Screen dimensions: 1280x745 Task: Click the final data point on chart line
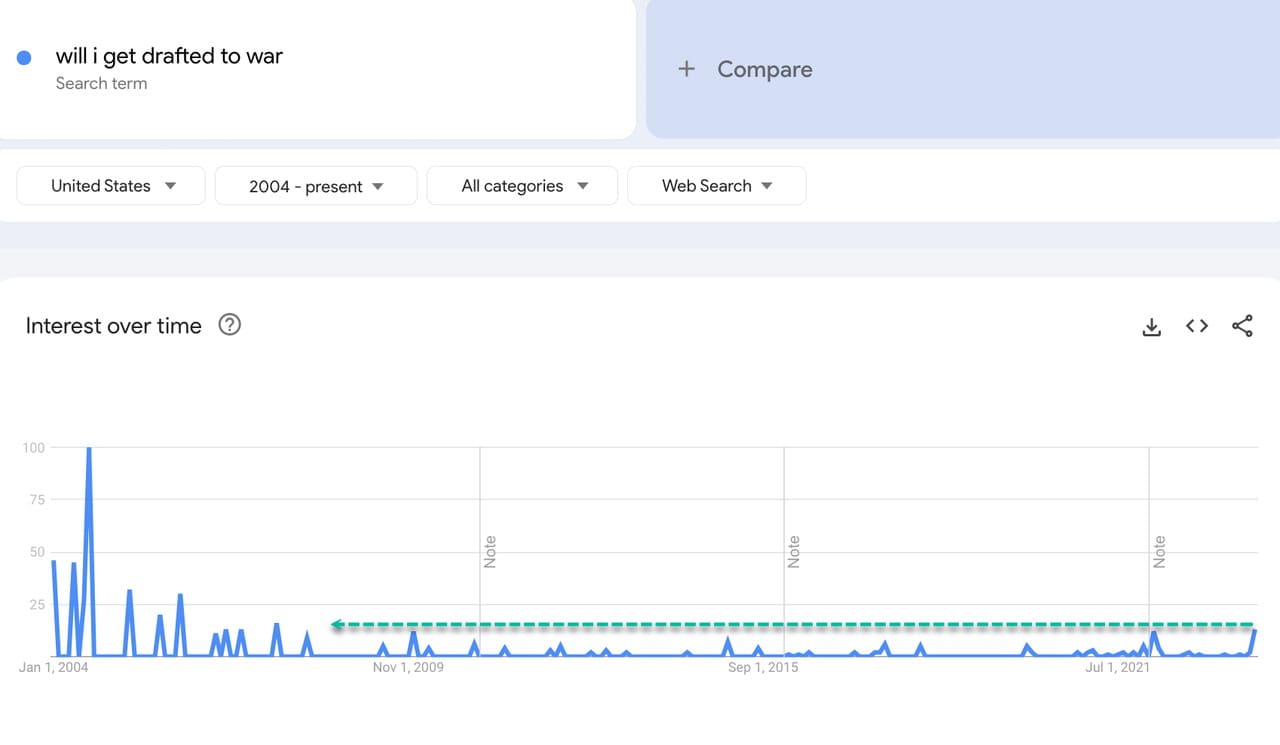coord(1254,631)
